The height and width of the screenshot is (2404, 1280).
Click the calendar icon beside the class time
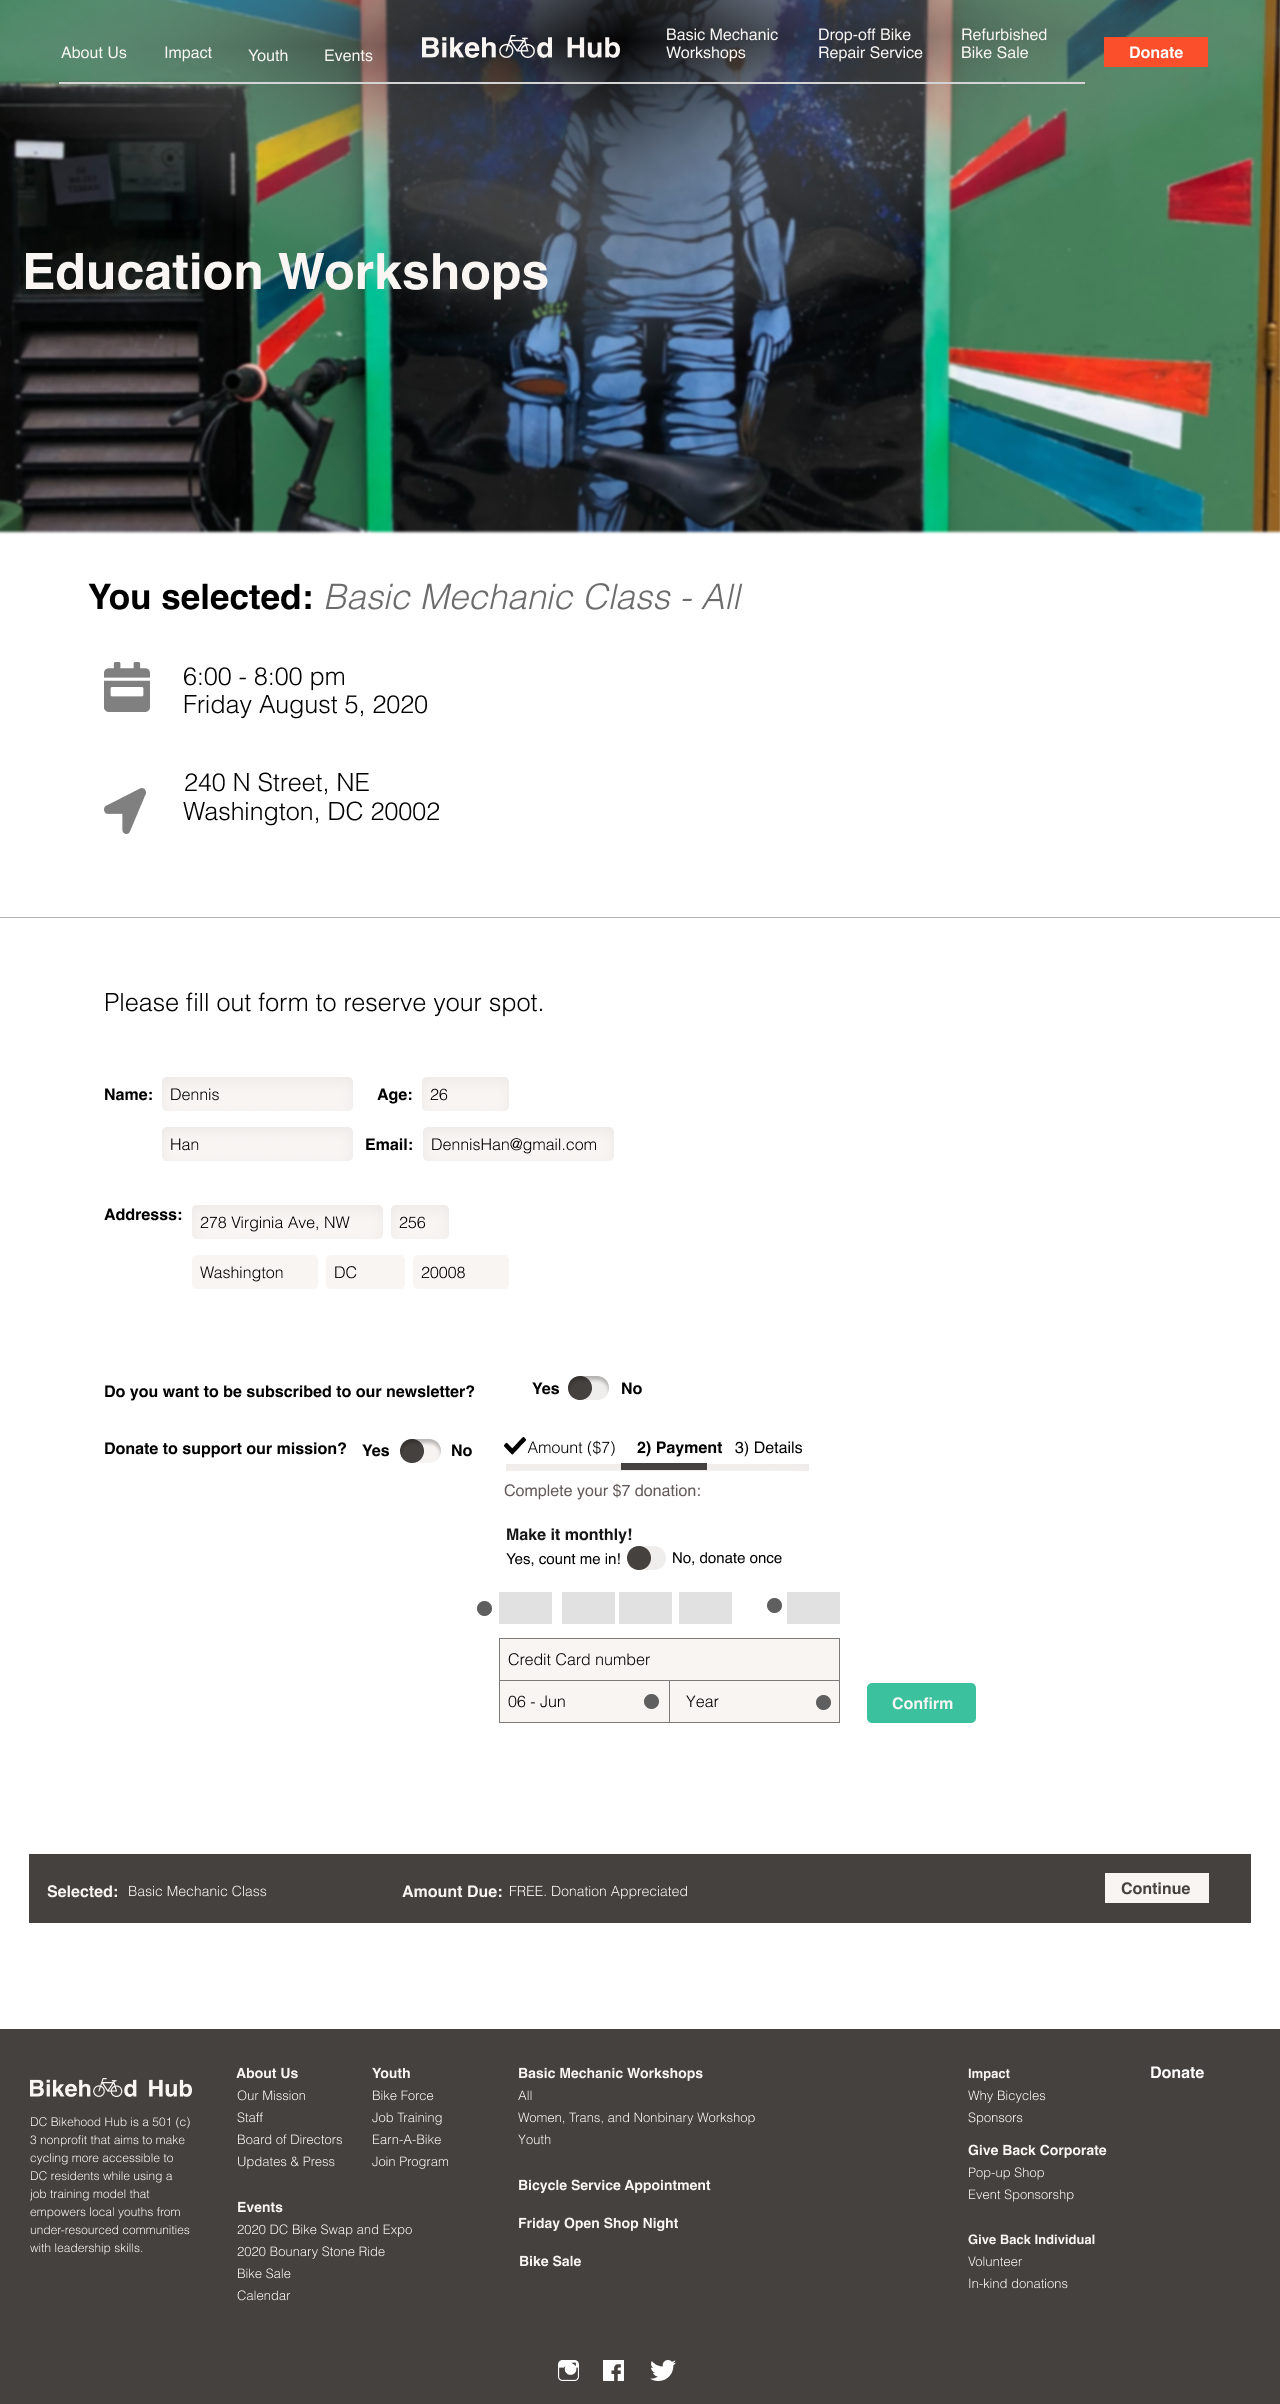coord(127,687)
